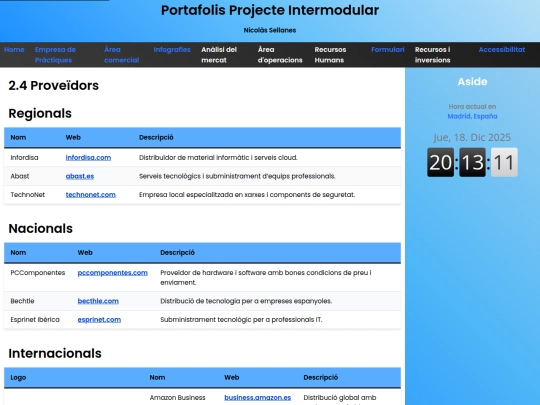540x405 pixels.
Task: Select the Nicolàs Sellanes author name
Action: point(270,30)
